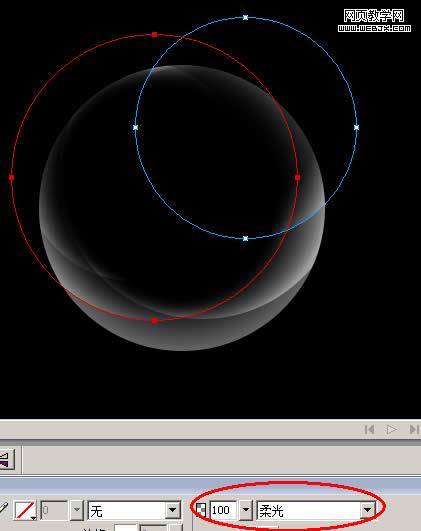This screenshot has width=421, height=531.
Task: Open the blend mode dropdown showing 柔光
Action: [x=316, y=510]
